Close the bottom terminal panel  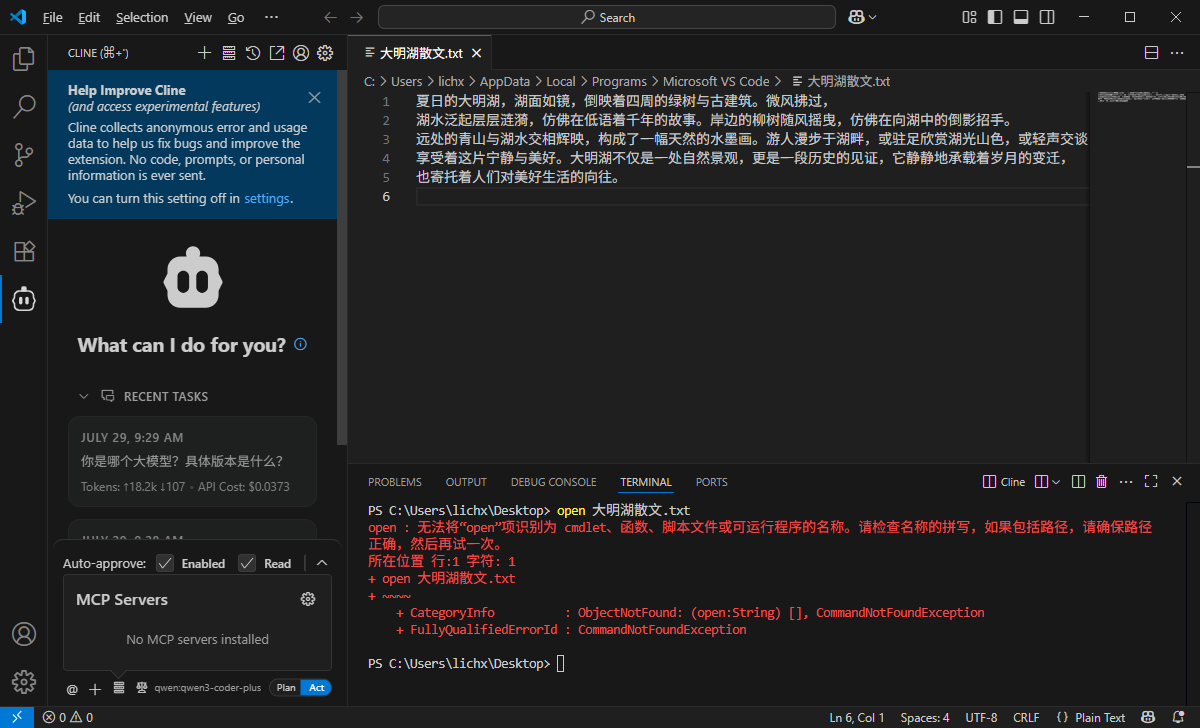(x=1176, y=481)
